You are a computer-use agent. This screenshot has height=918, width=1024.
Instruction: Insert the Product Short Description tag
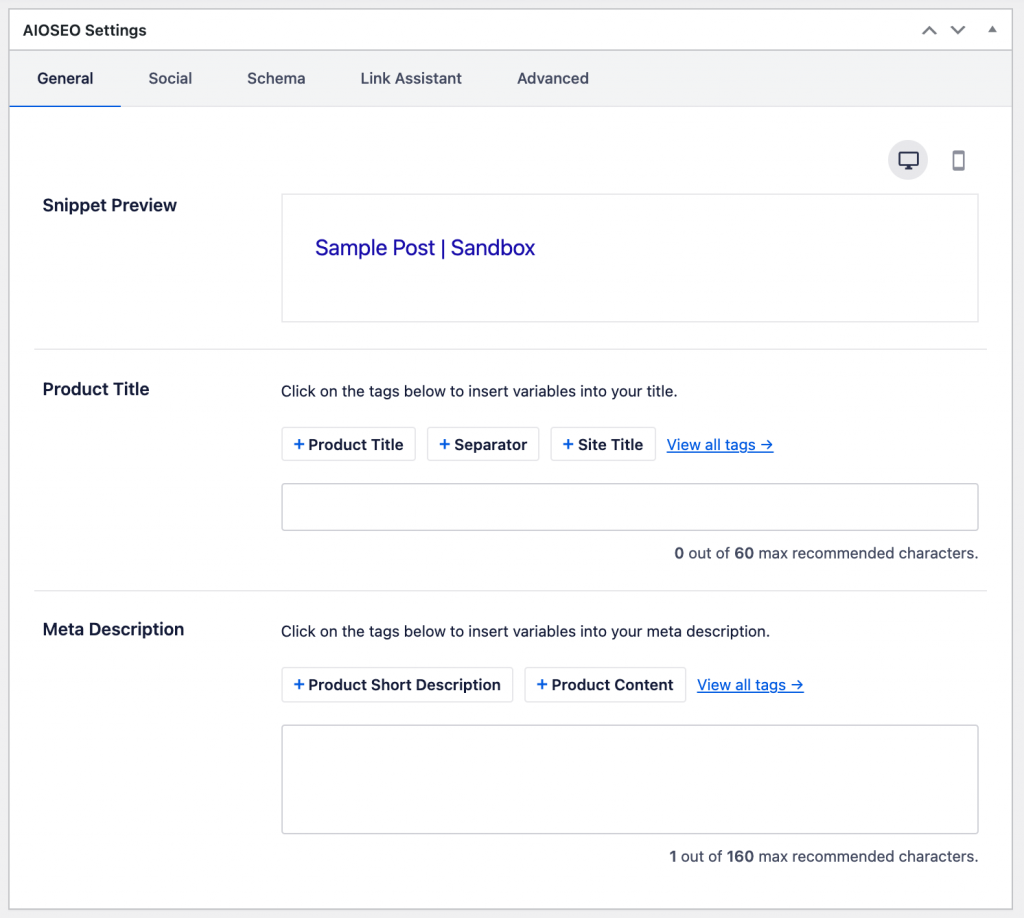point(397,685)
